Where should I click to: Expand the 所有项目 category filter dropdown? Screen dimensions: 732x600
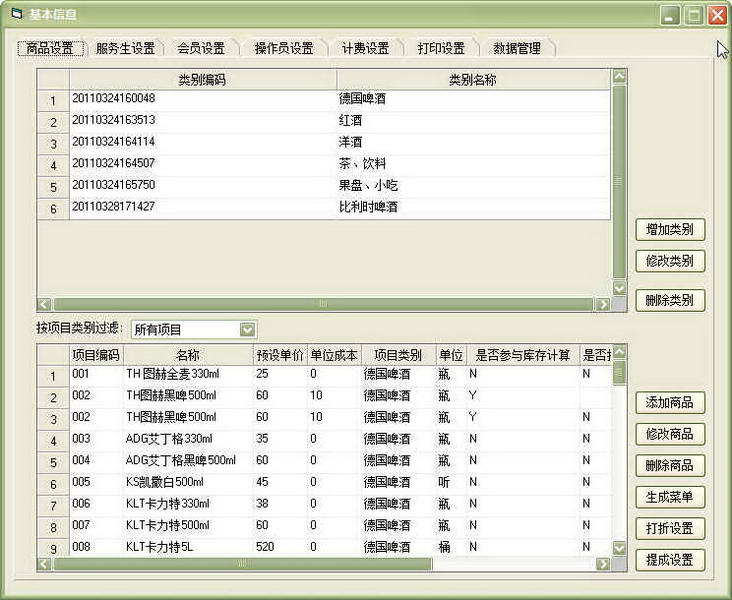(247, 330)
